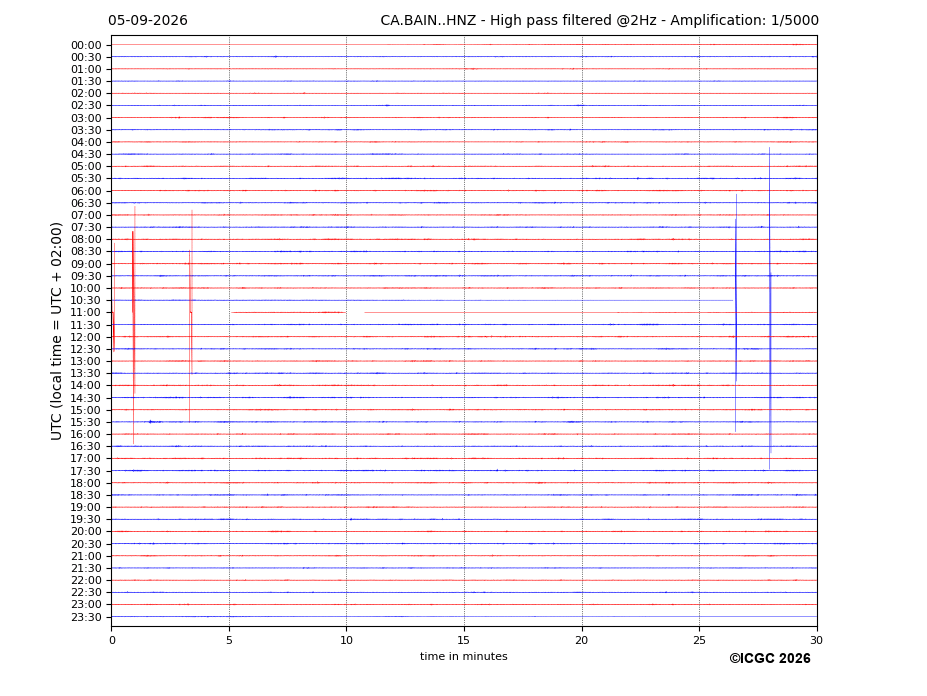Click the tall blue spike near minute 28
This screenshot has height=696, width=927.
[770, 307]
